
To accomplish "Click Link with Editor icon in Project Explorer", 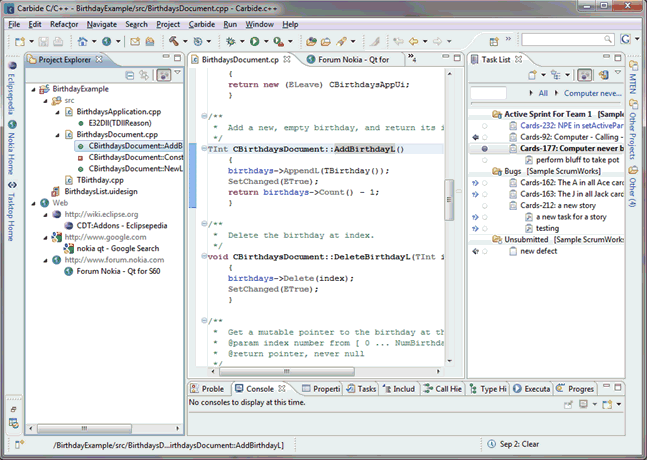I will 145,75.
